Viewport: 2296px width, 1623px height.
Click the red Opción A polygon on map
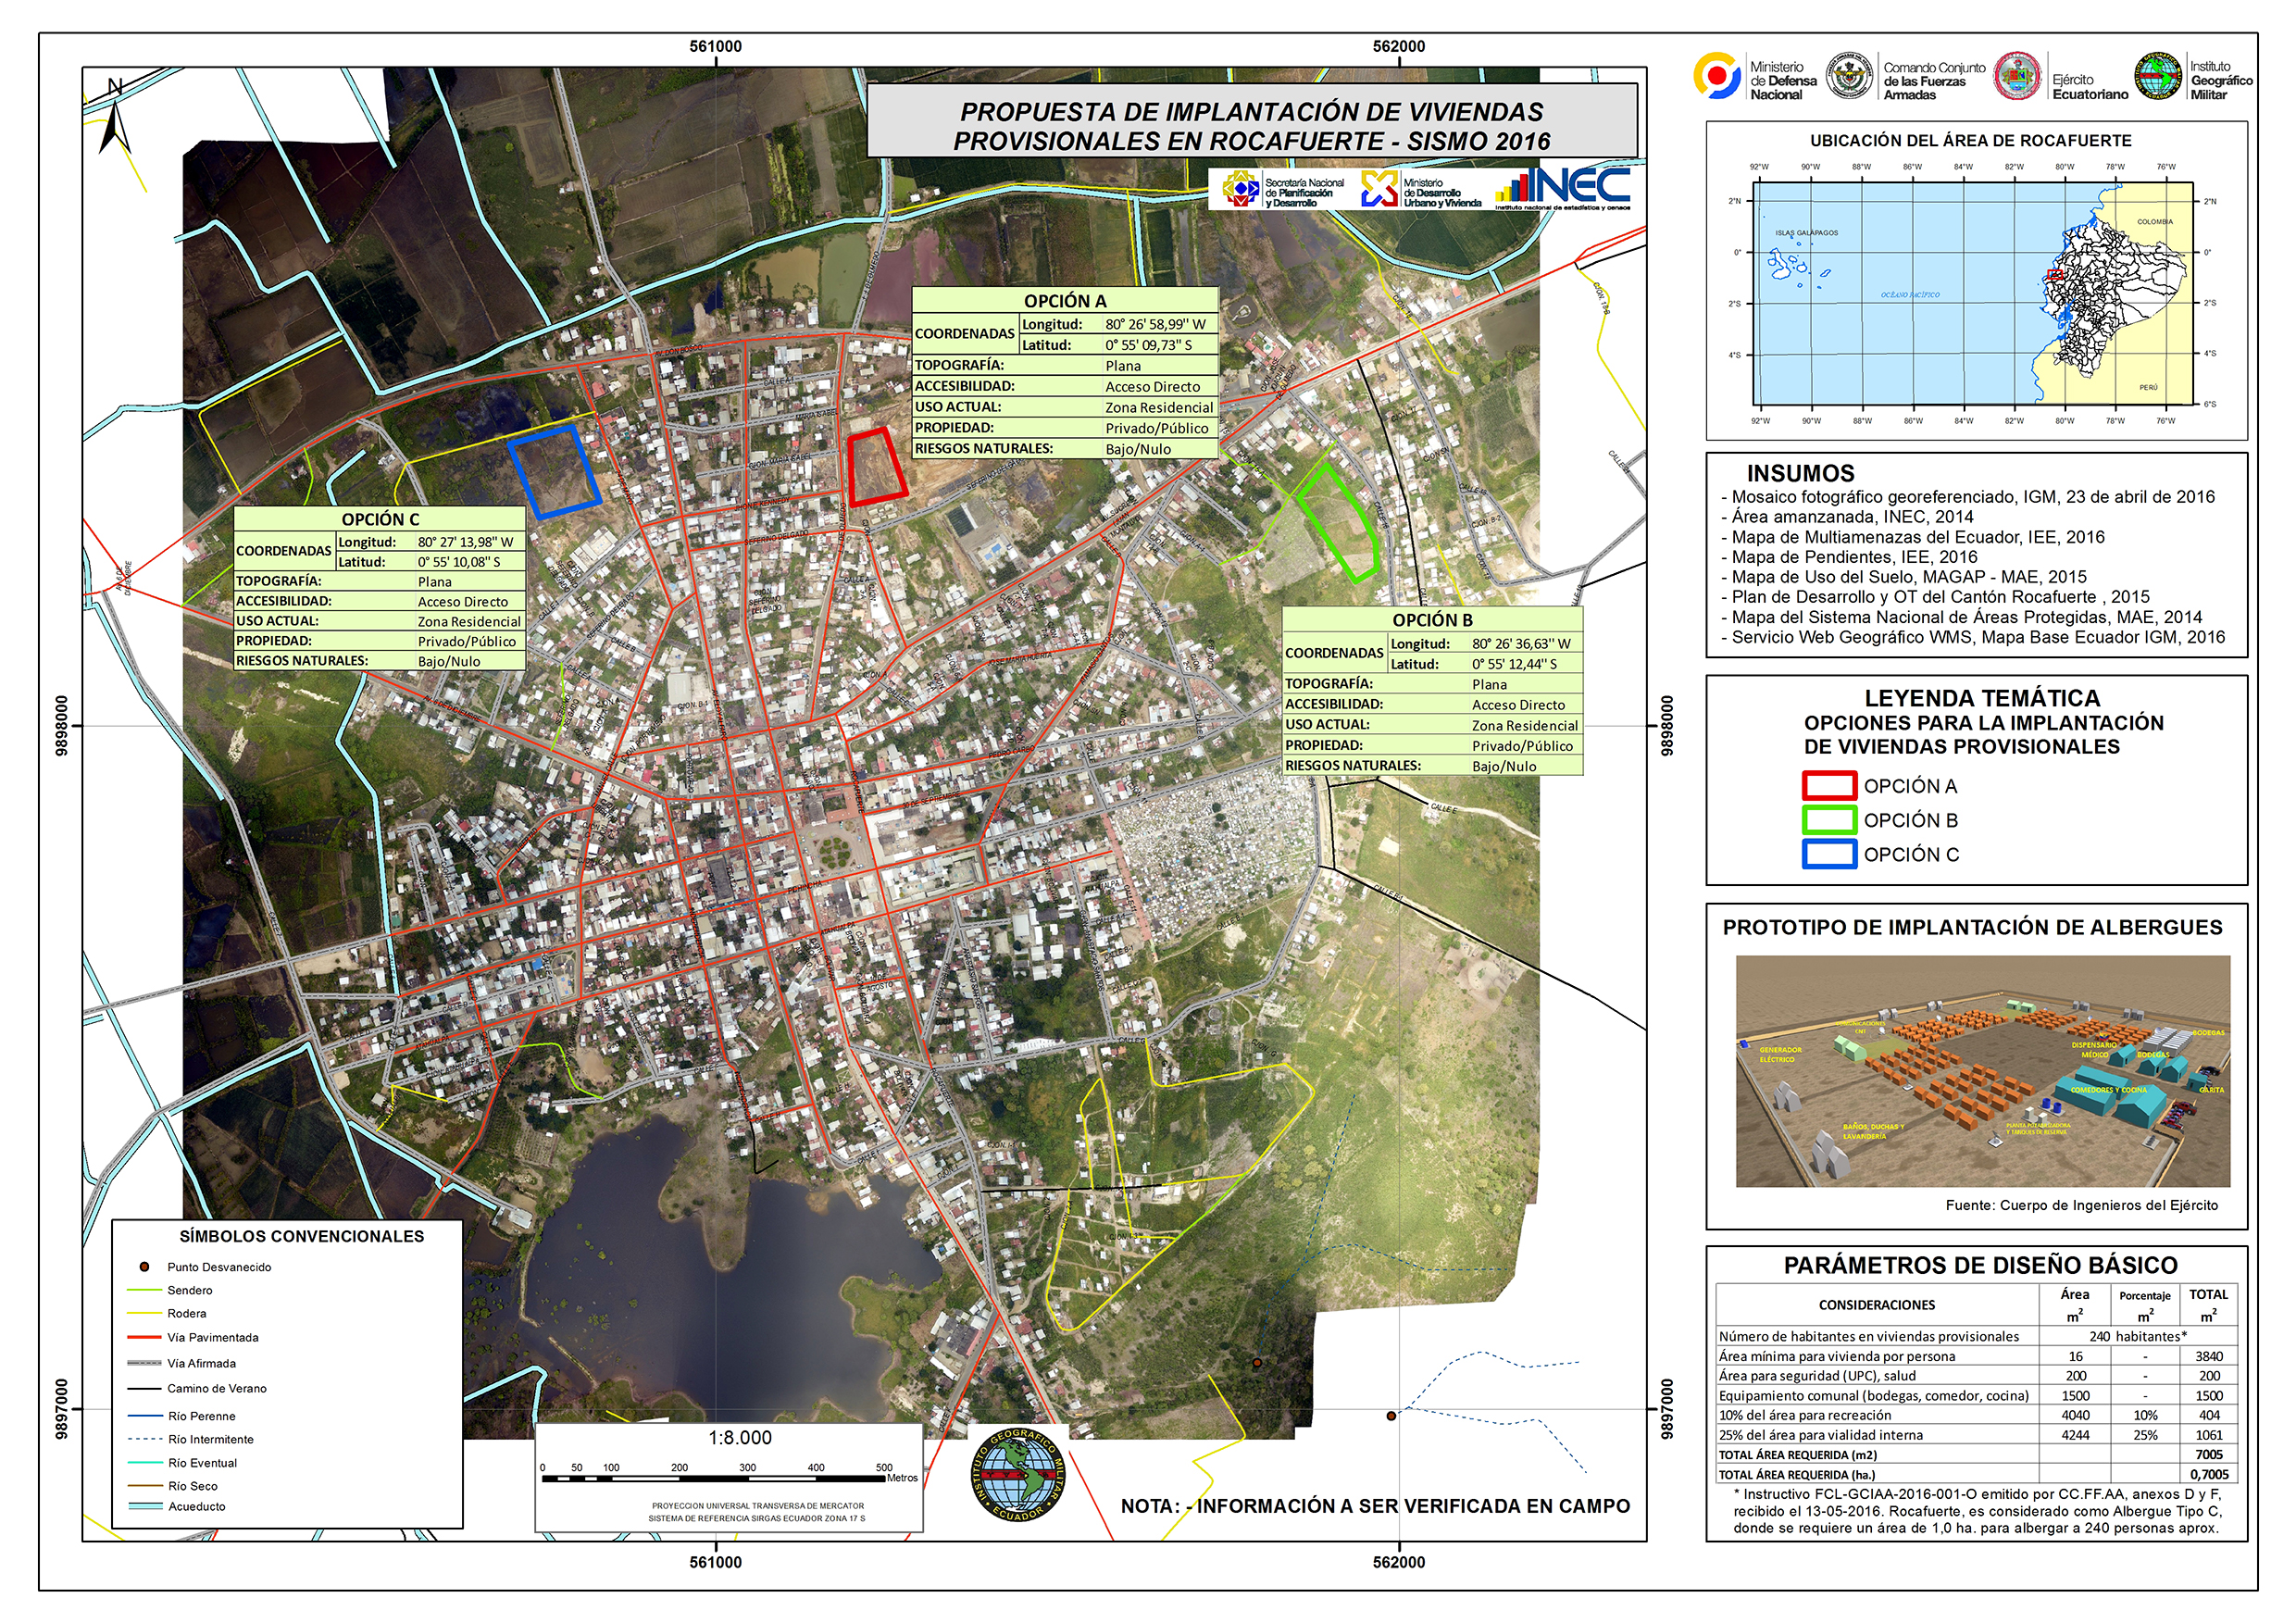(876, 467)
